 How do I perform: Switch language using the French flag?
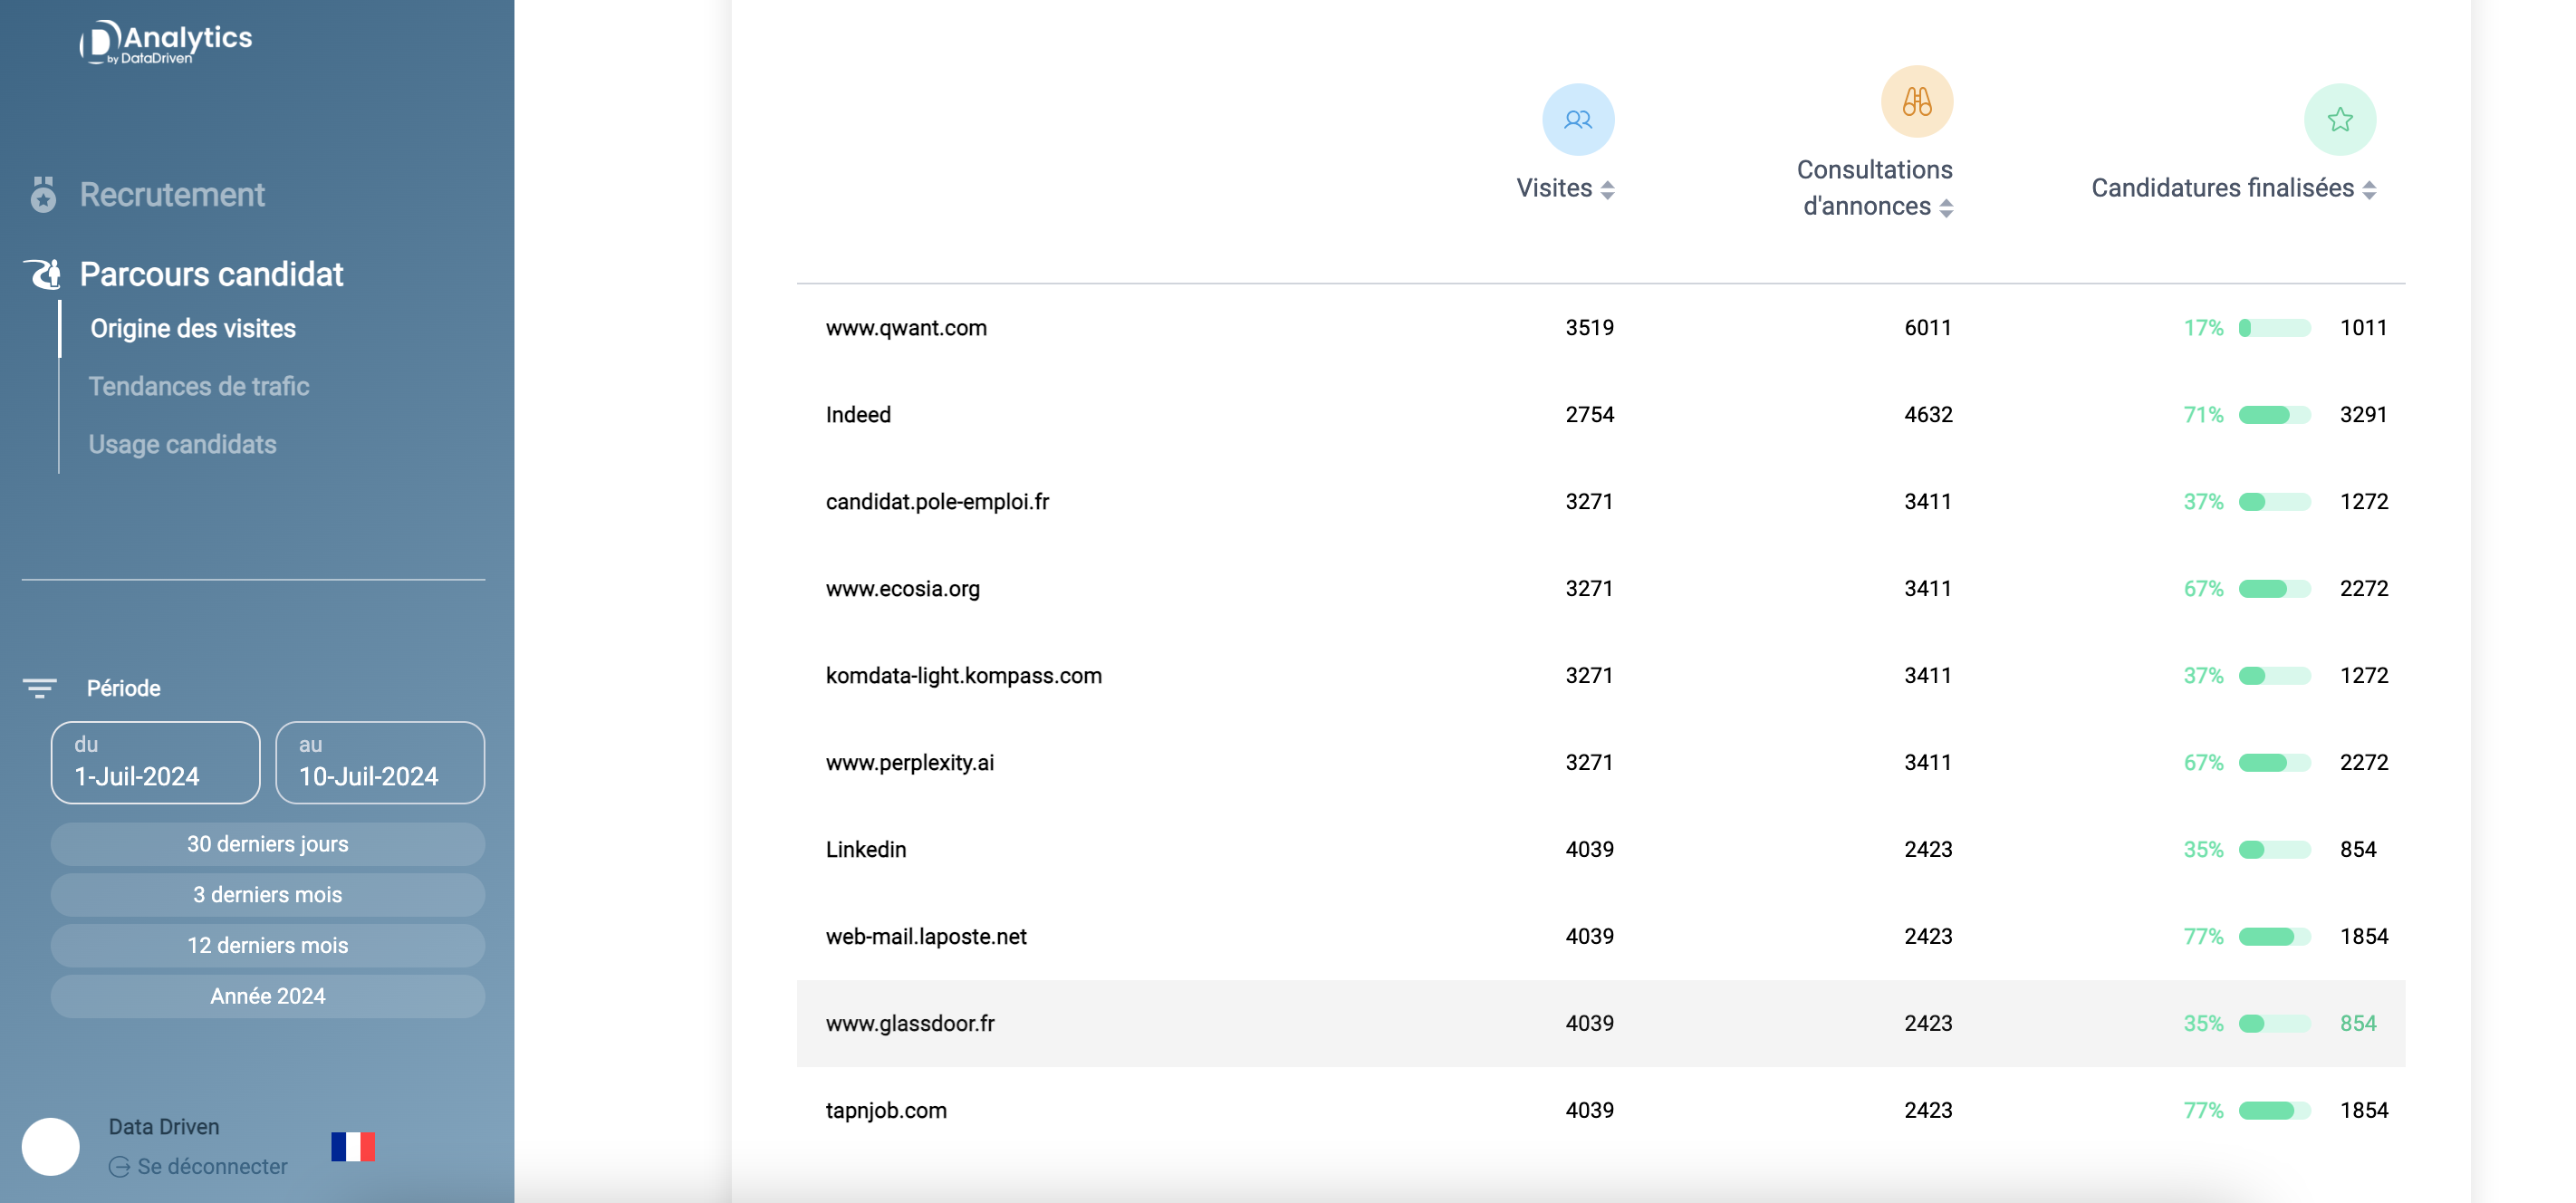coord(353,1146)
